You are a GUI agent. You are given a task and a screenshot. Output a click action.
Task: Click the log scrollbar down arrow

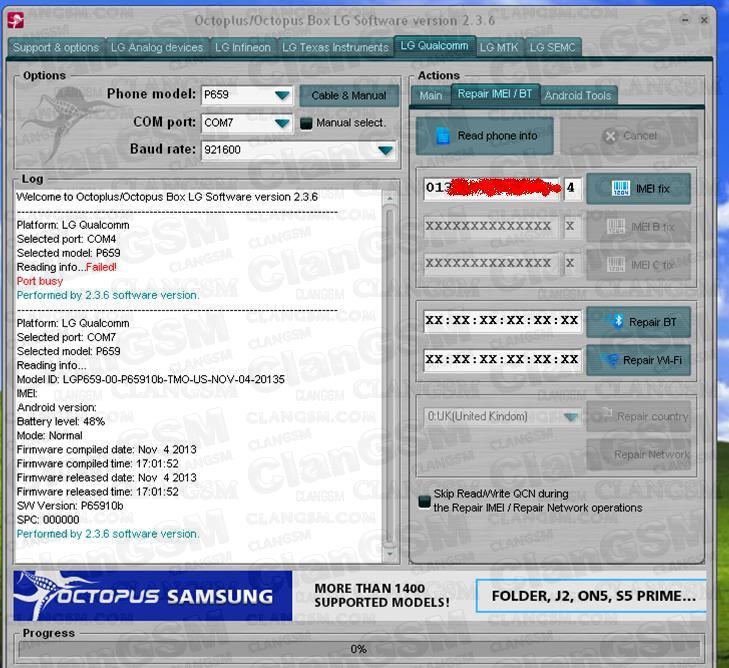tap(390, 554)
